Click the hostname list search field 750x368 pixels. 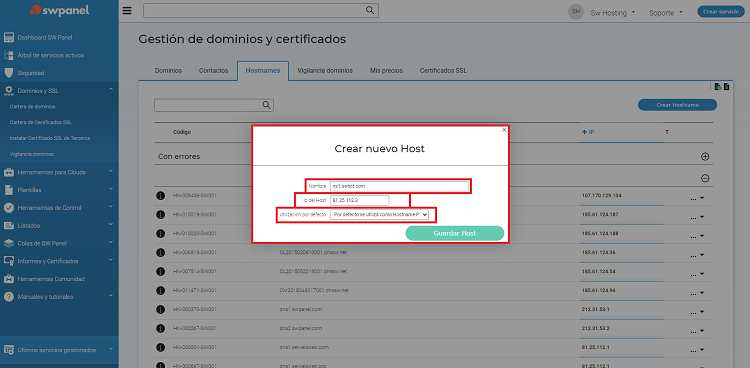(214, 105)
